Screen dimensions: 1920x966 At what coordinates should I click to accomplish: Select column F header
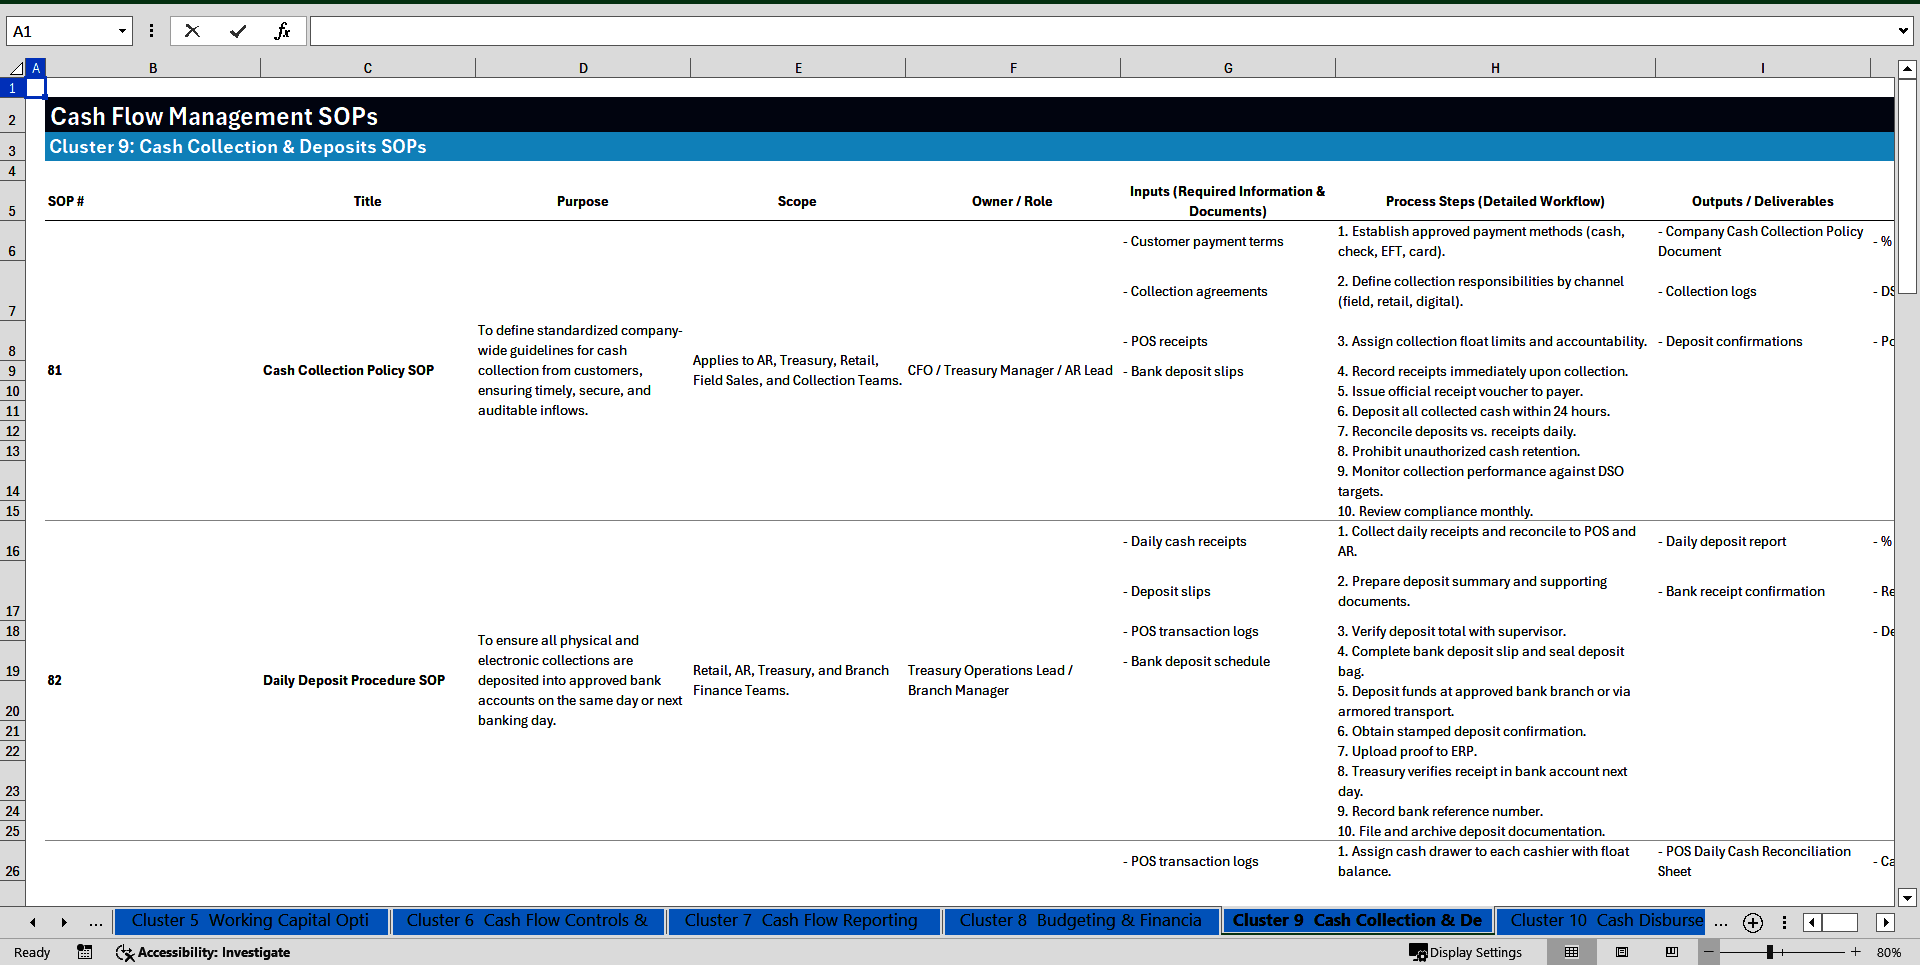[x=1013, y=67]
